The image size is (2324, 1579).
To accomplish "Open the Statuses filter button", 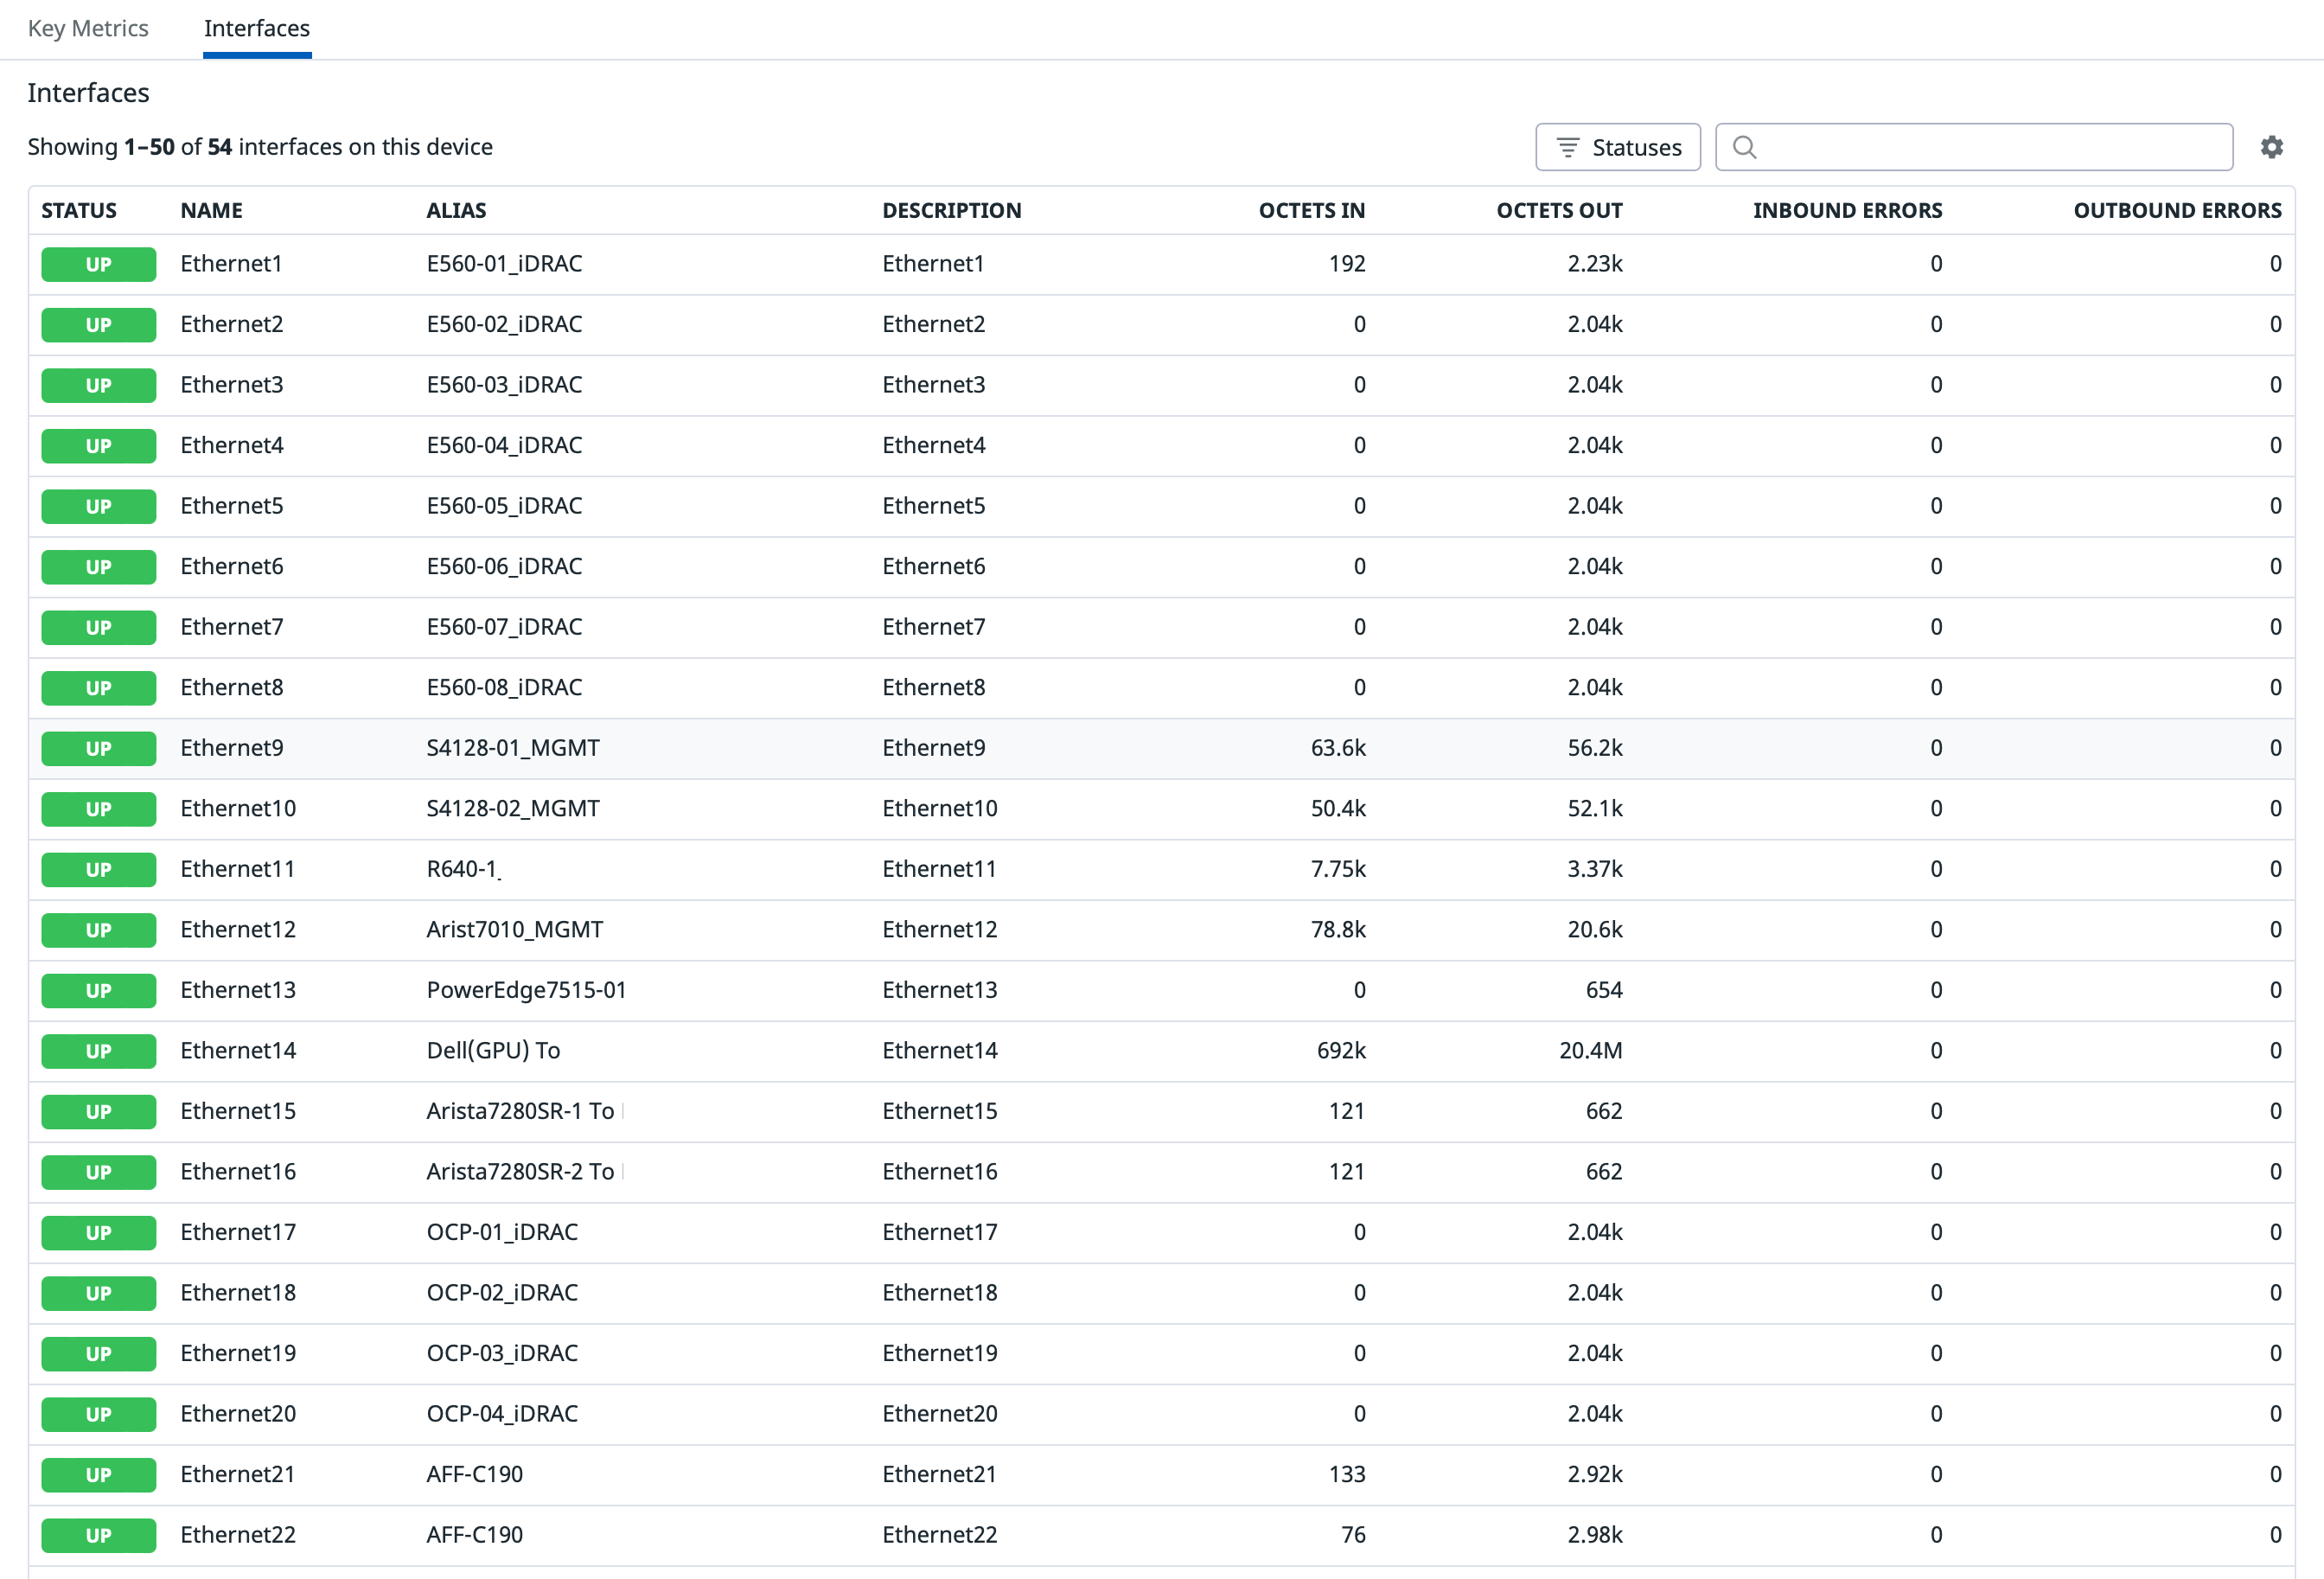I will point(1617,147).
